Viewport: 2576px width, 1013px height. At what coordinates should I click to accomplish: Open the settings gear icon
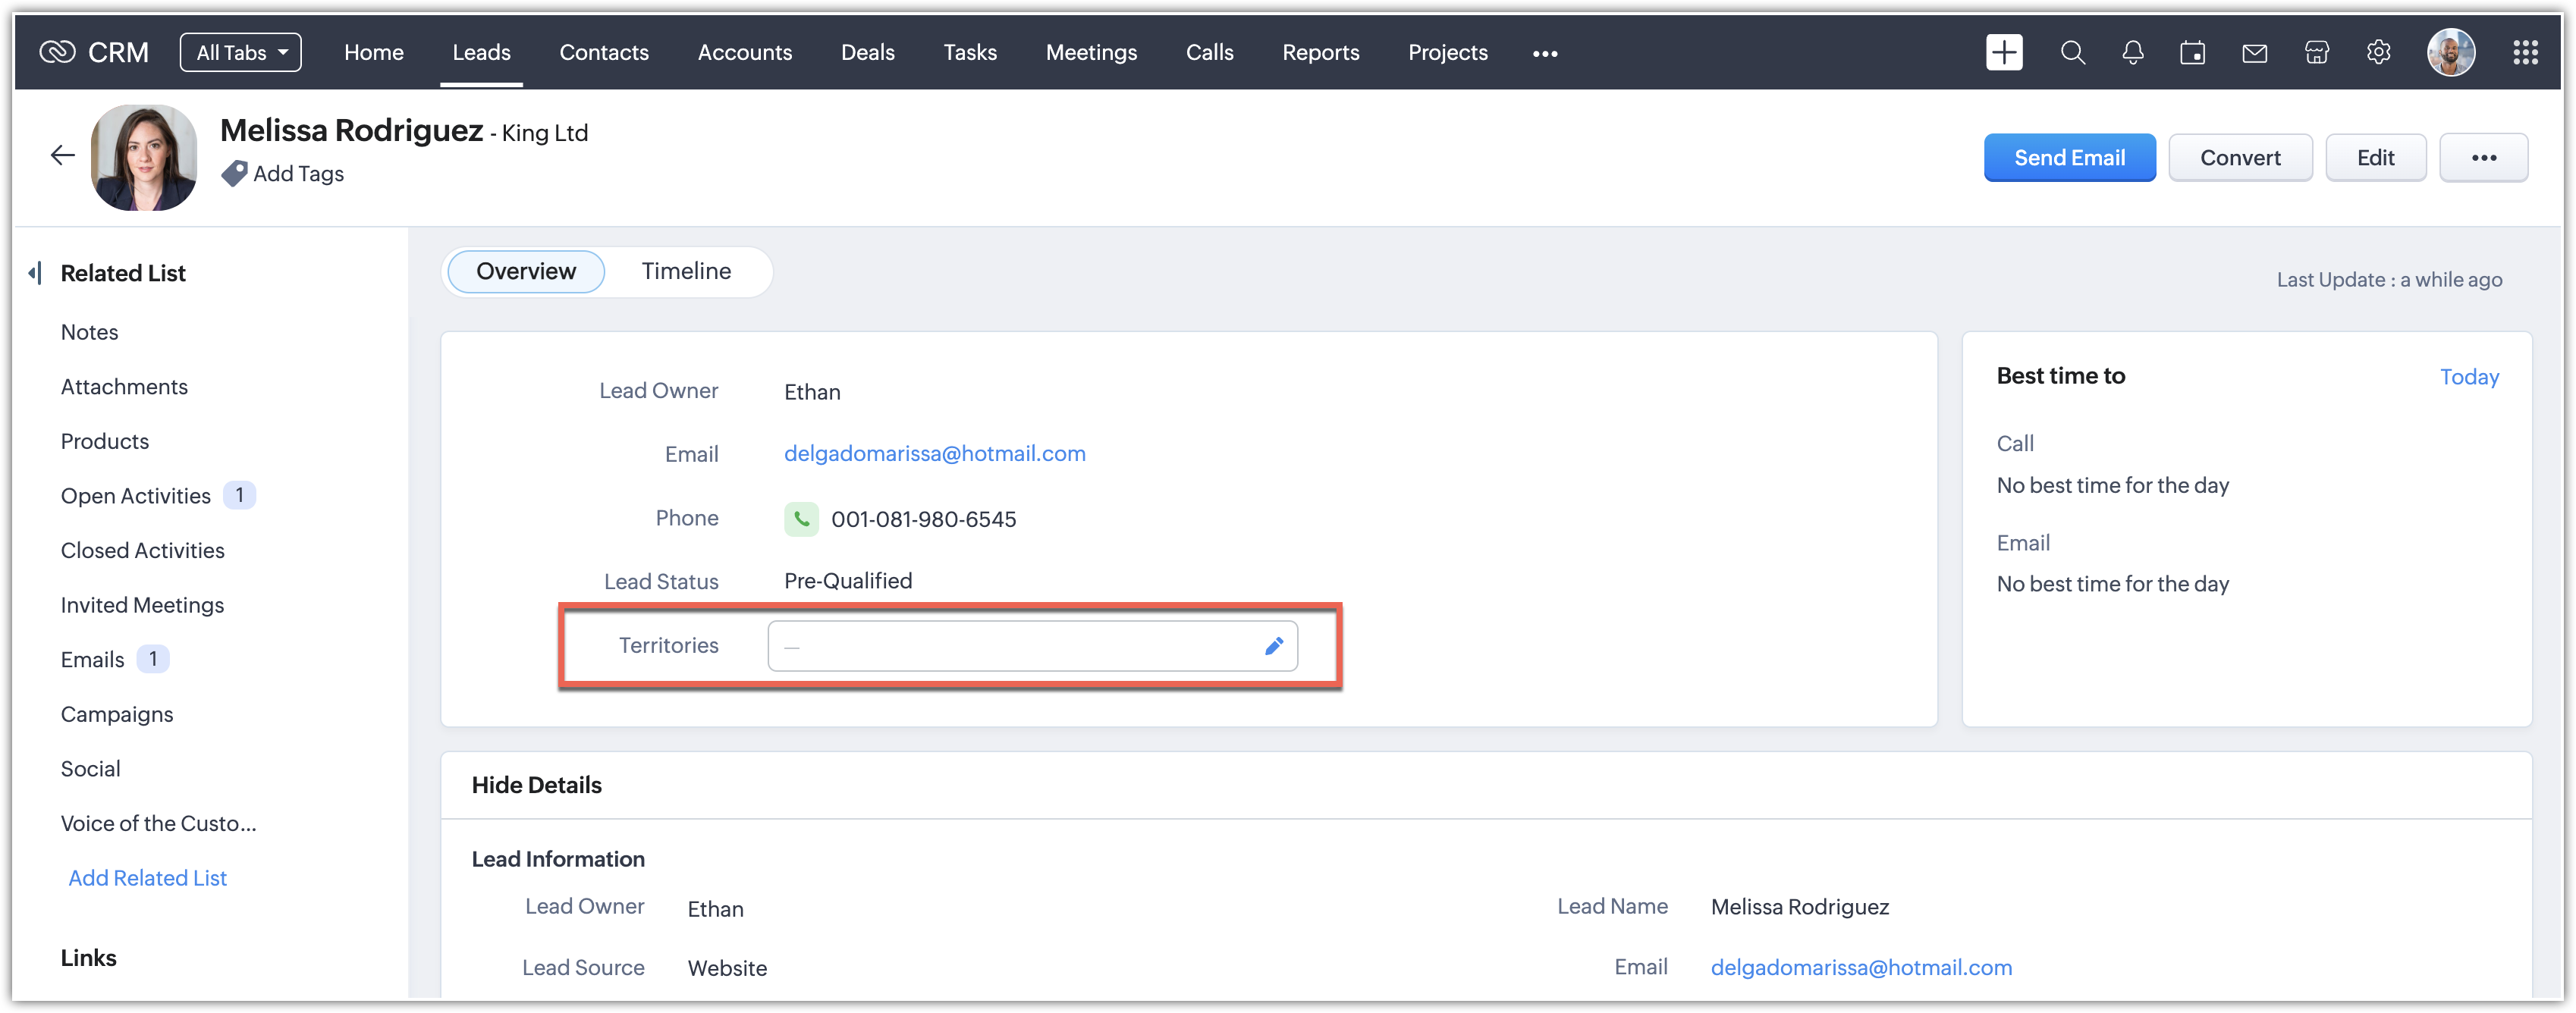coord(2378,52)
